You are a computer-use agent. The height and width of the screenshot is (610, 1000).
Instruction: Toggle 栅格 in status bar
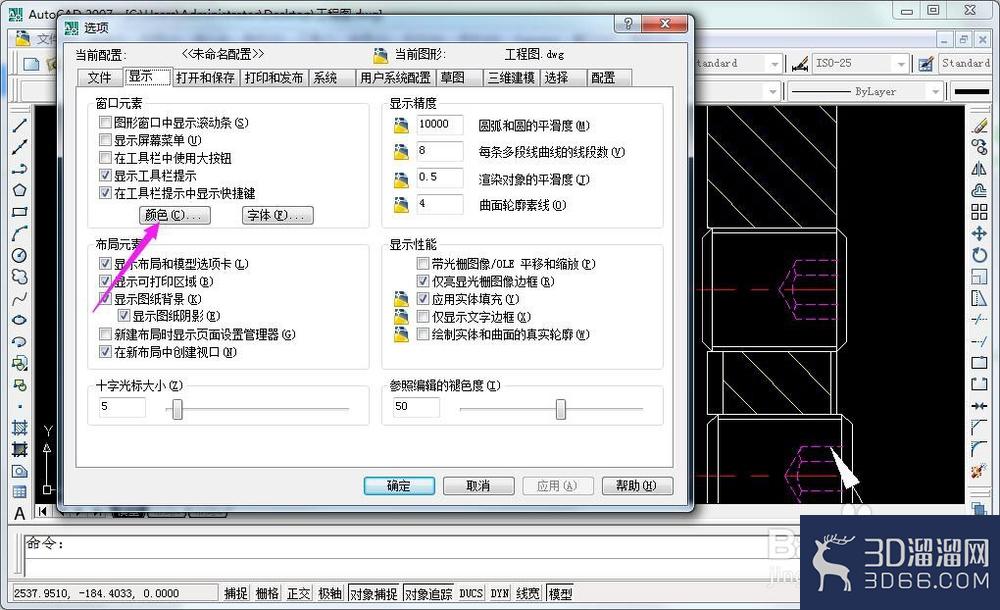(x=267, y=593)
